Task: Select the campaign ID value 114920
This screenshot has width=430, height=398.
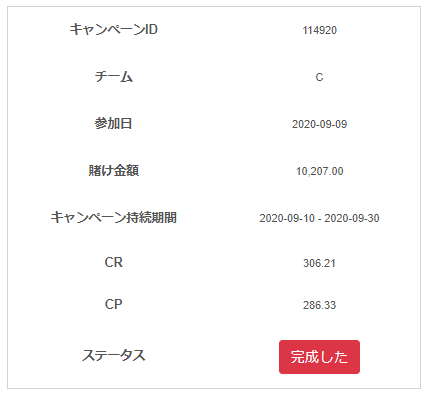Action: coord(319,30)
